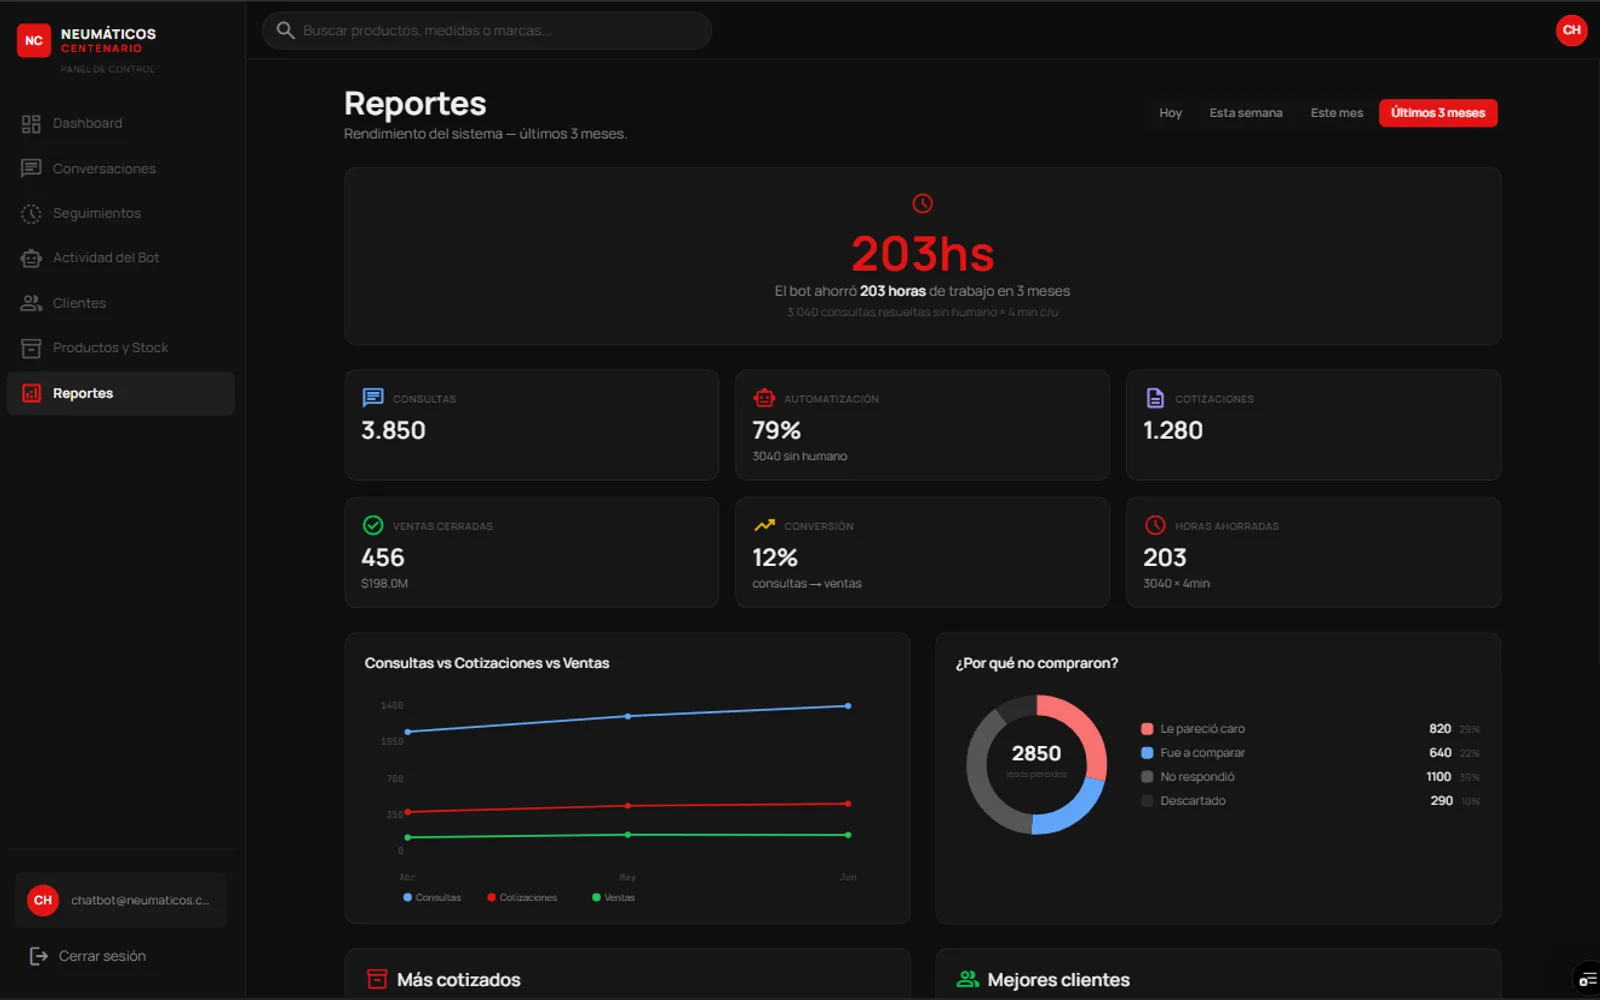Click the CH avatar beside the email
The image size is (1600, 1000).
click(43, 900)
